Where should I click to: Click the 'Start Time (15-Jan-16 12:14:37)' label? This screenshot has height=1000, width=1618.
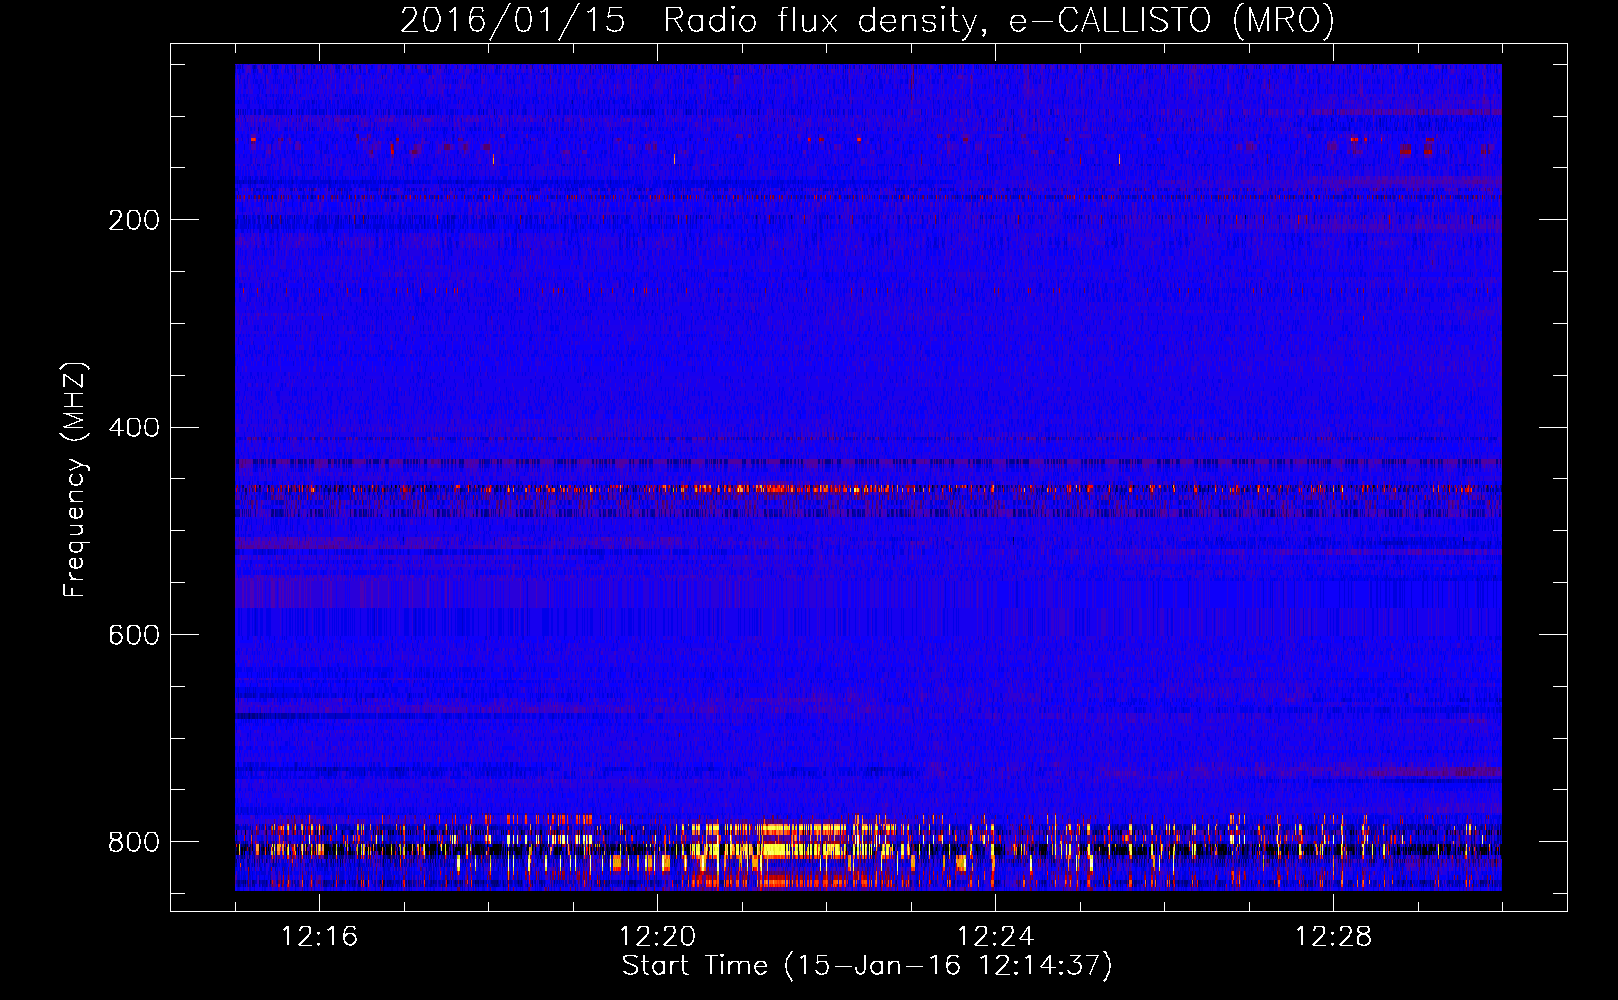(867, 966)
